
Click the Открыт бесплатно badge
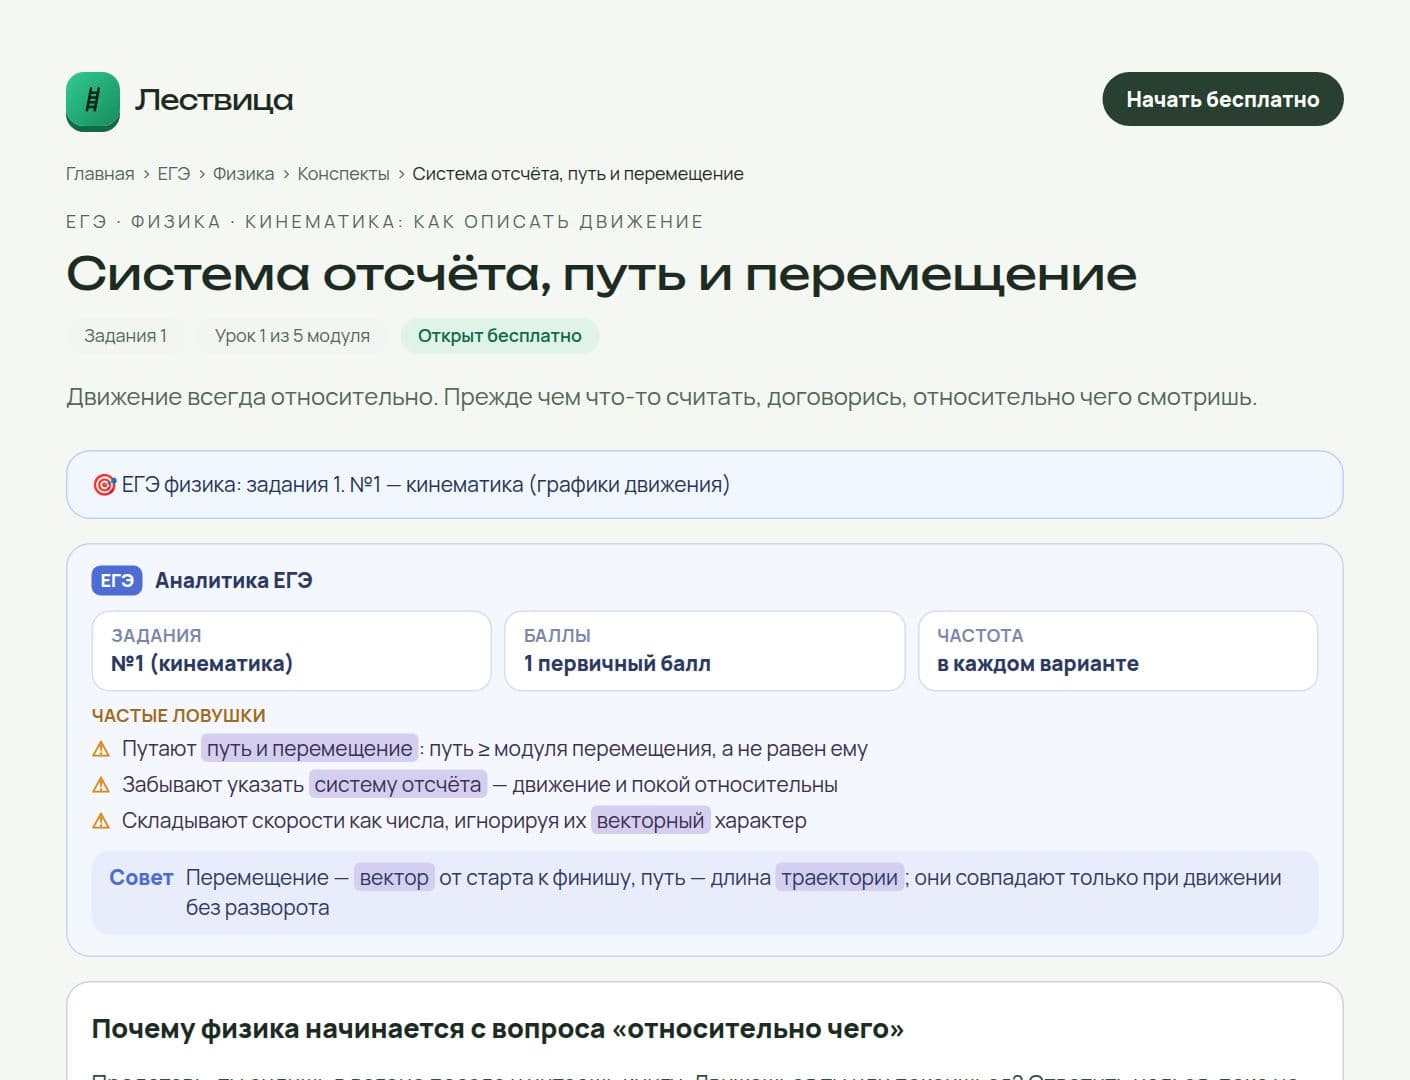coord(500,336)
